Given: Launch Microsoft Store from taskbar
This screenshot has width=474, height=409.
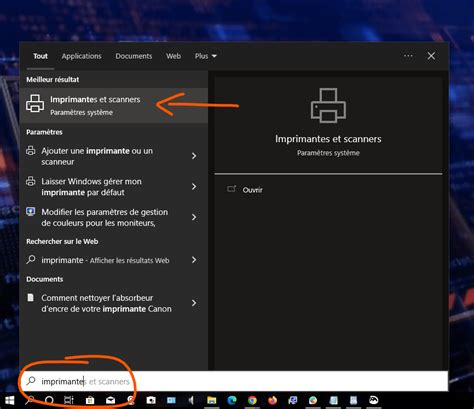Looking at the screenshot, I should (x=90, y=400).
